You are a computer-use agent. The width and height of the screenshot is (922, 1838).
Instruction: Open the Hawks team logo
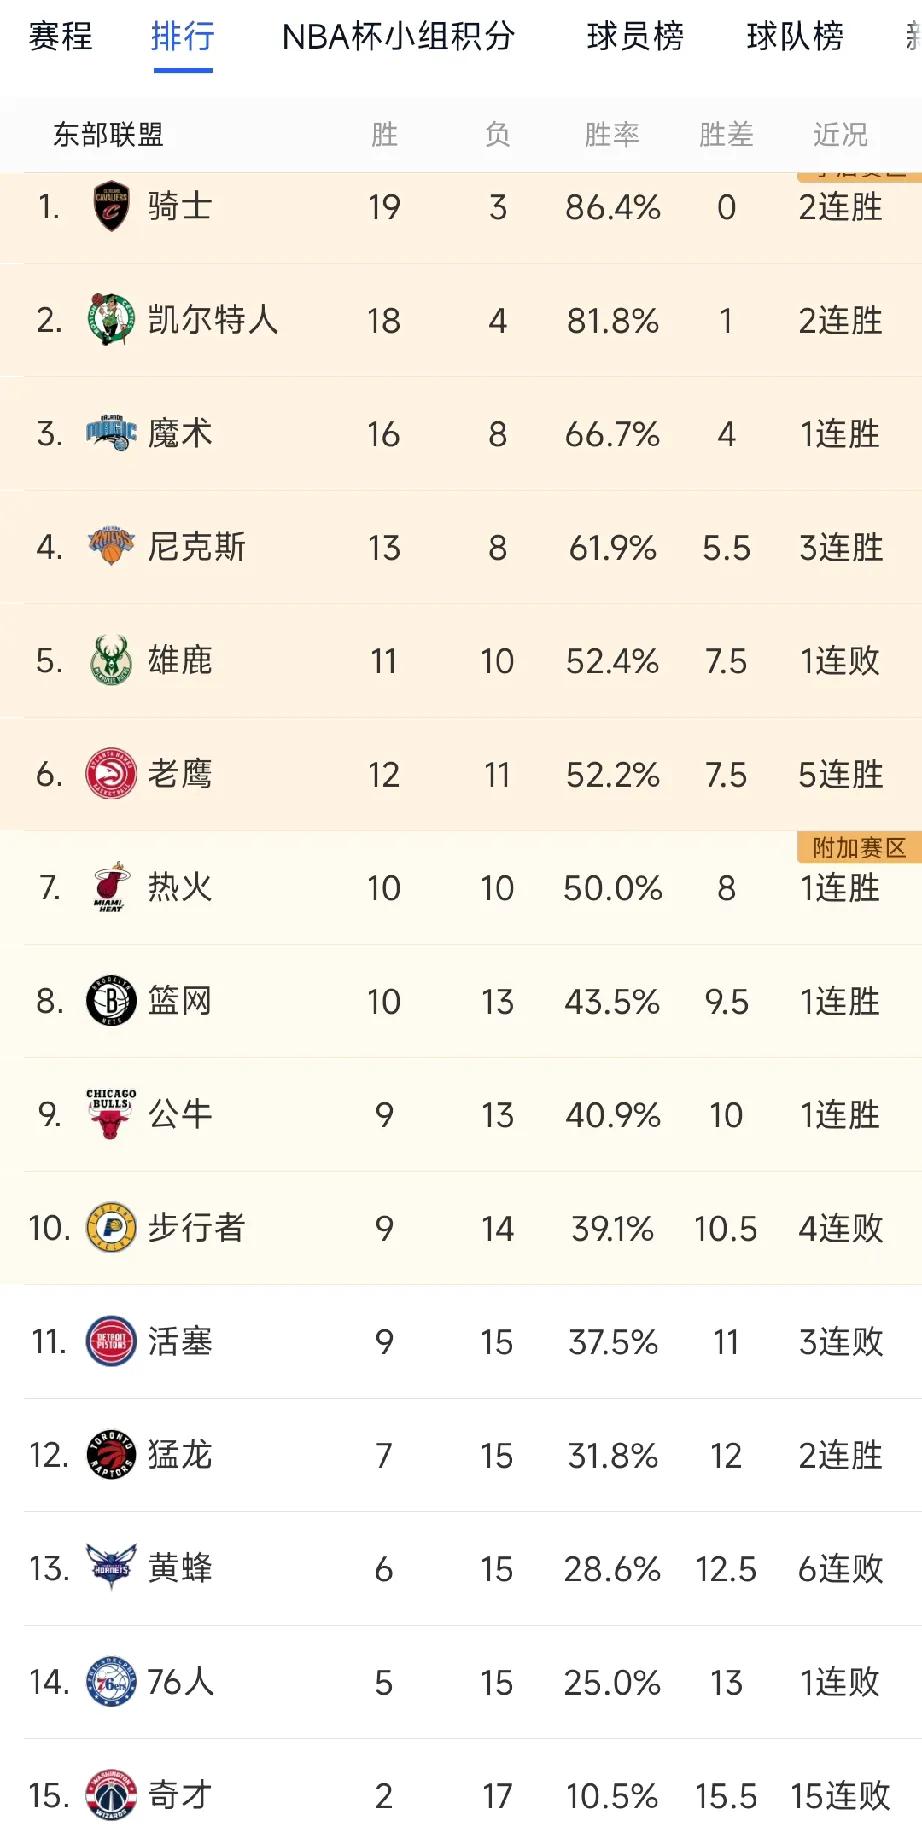pos(111,774)
